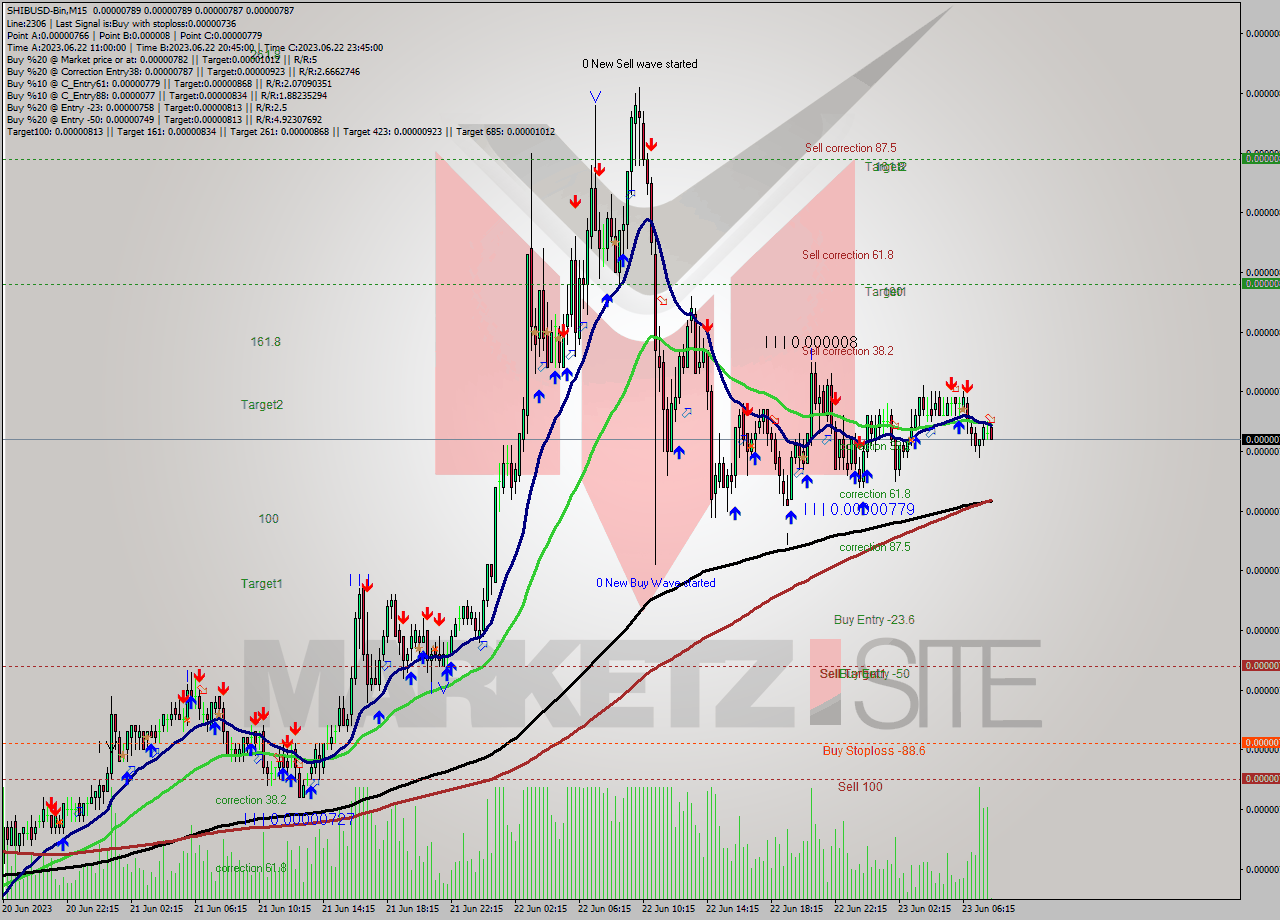1280x920 pixels.
Task: Select the 'Buy Entry -23.6' label
Action: pyautogui.click(x=874, y=620)
